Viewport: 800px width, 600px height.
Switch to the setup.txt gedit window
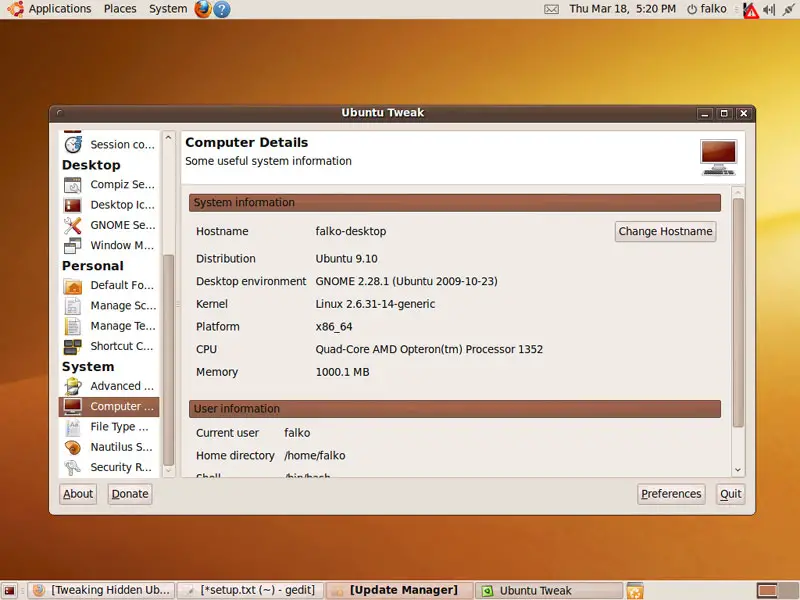pyautogui.click(x=251, y=590)
